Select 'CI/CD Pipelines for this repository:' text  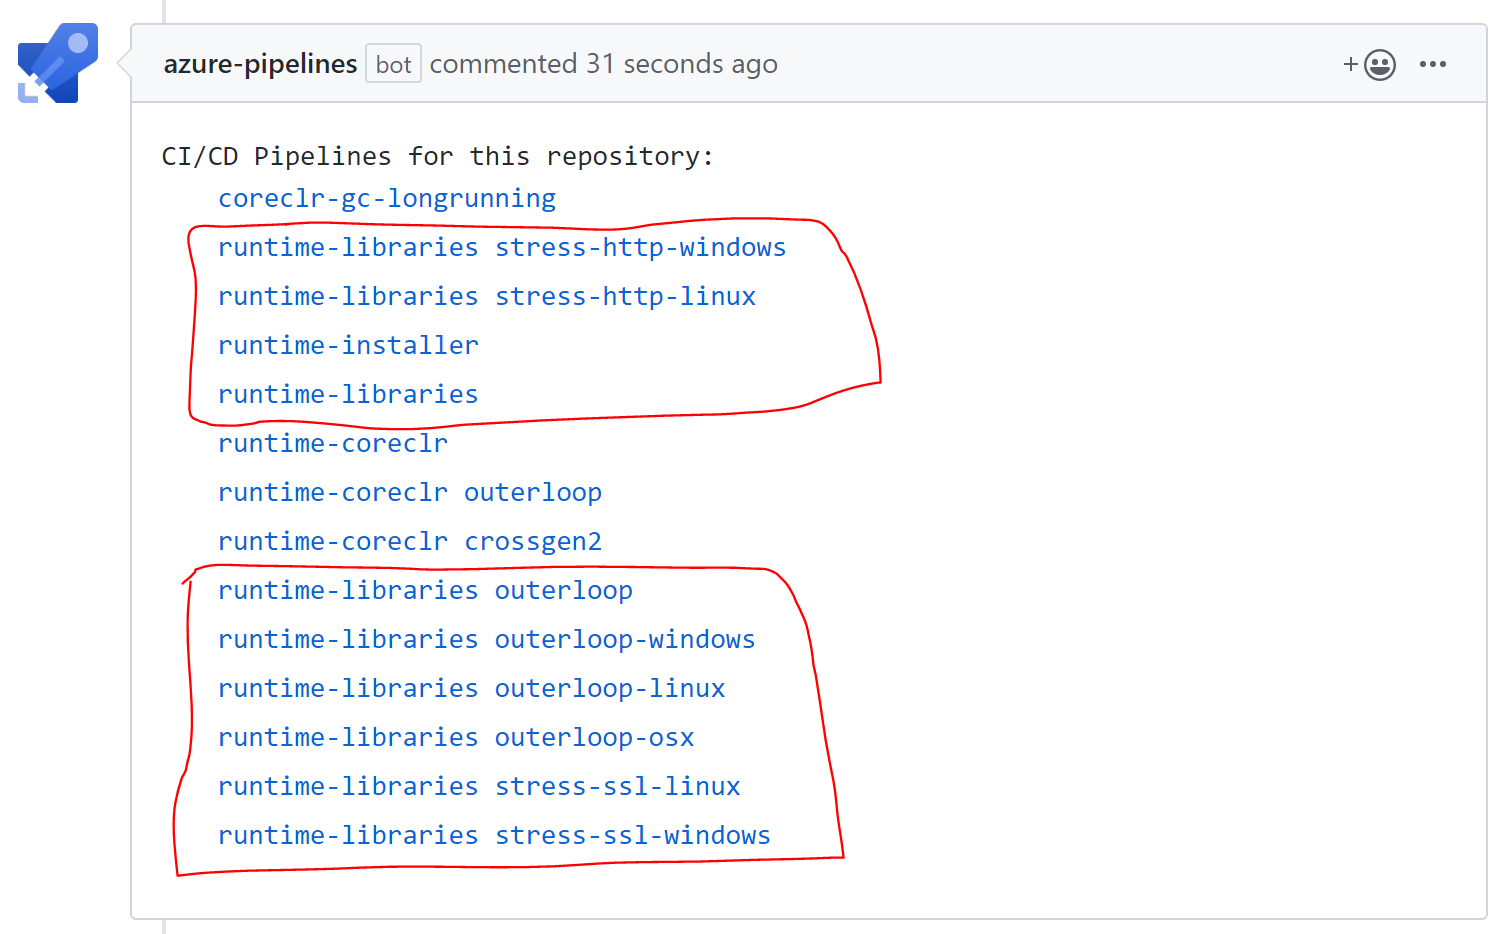pyautogui.click(x=438, y=157)
